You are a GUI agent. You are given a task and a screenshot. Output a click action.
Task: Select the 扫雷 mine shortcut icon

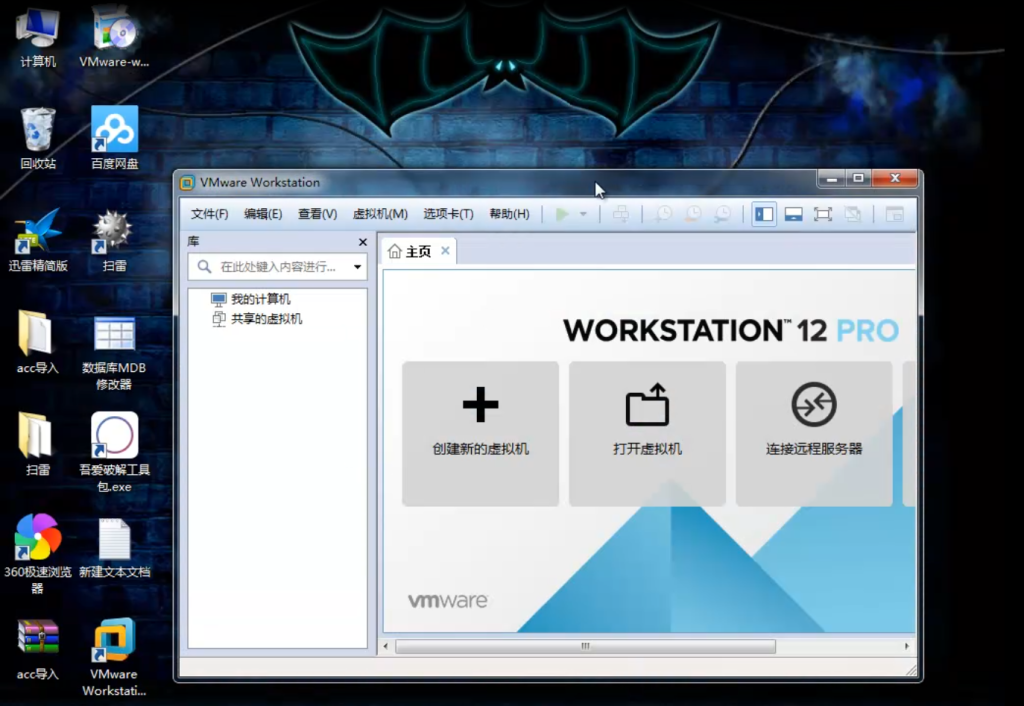[x=114, y=240]
